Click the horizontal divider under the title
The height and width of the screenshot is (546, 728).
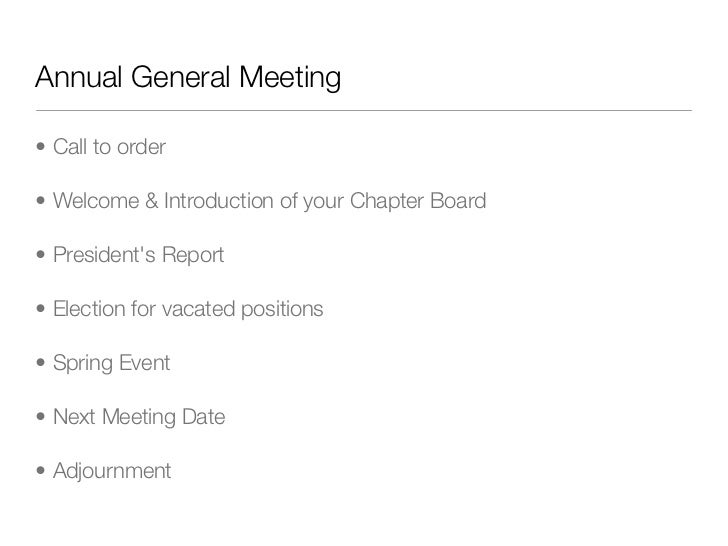pyautogui.click(x=364, y=110)
